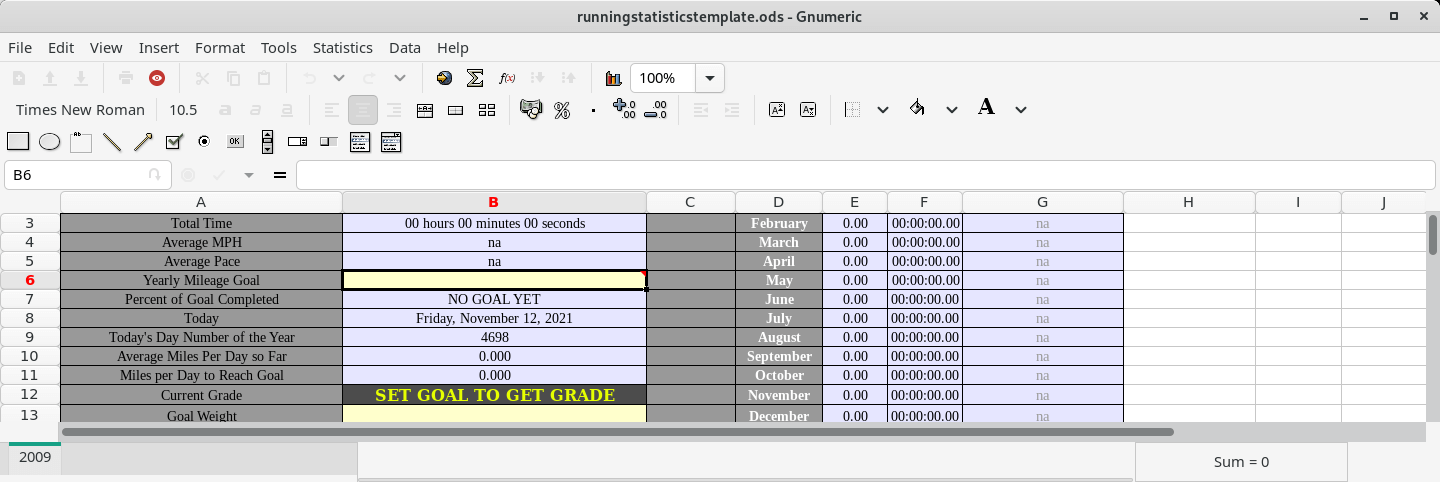The height and width of the screenshot is (482, 1440).
Task: Click the center horizontally icon
Action: pos(363,110)
